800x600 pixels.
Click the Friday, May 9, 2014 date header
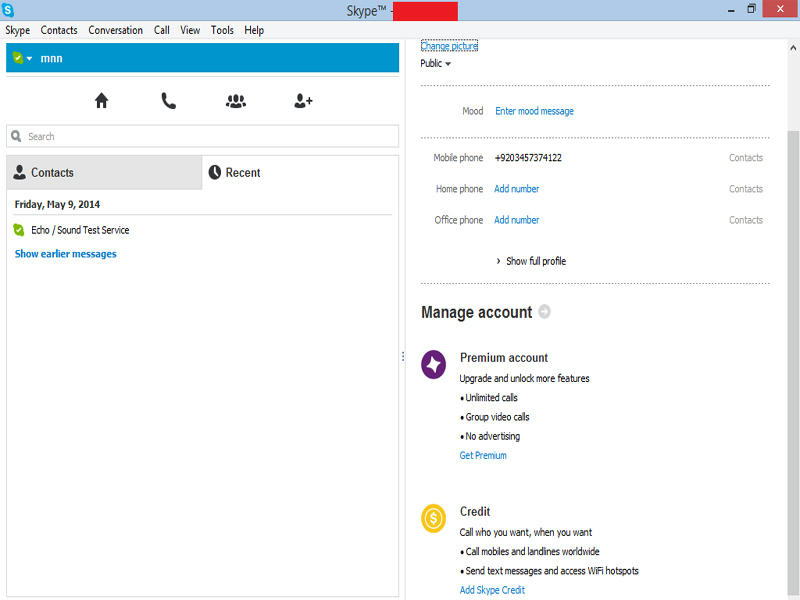(57, 204)
